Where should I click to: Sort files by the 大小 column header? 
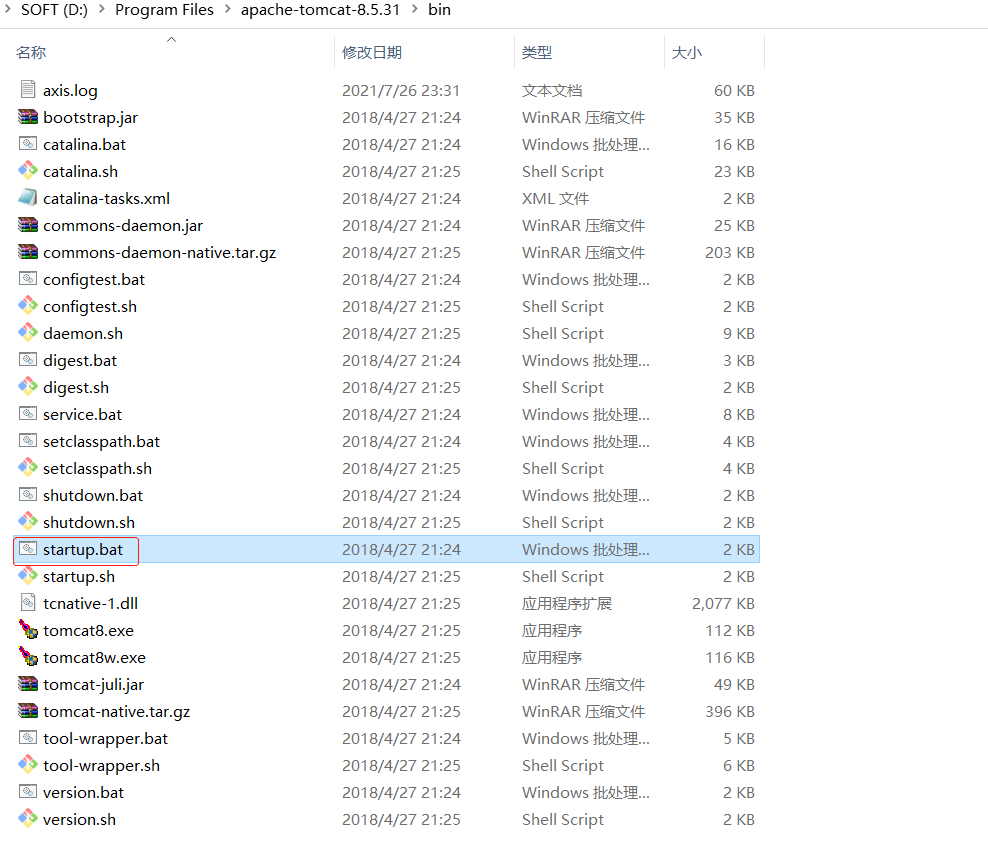pos(687,52)
